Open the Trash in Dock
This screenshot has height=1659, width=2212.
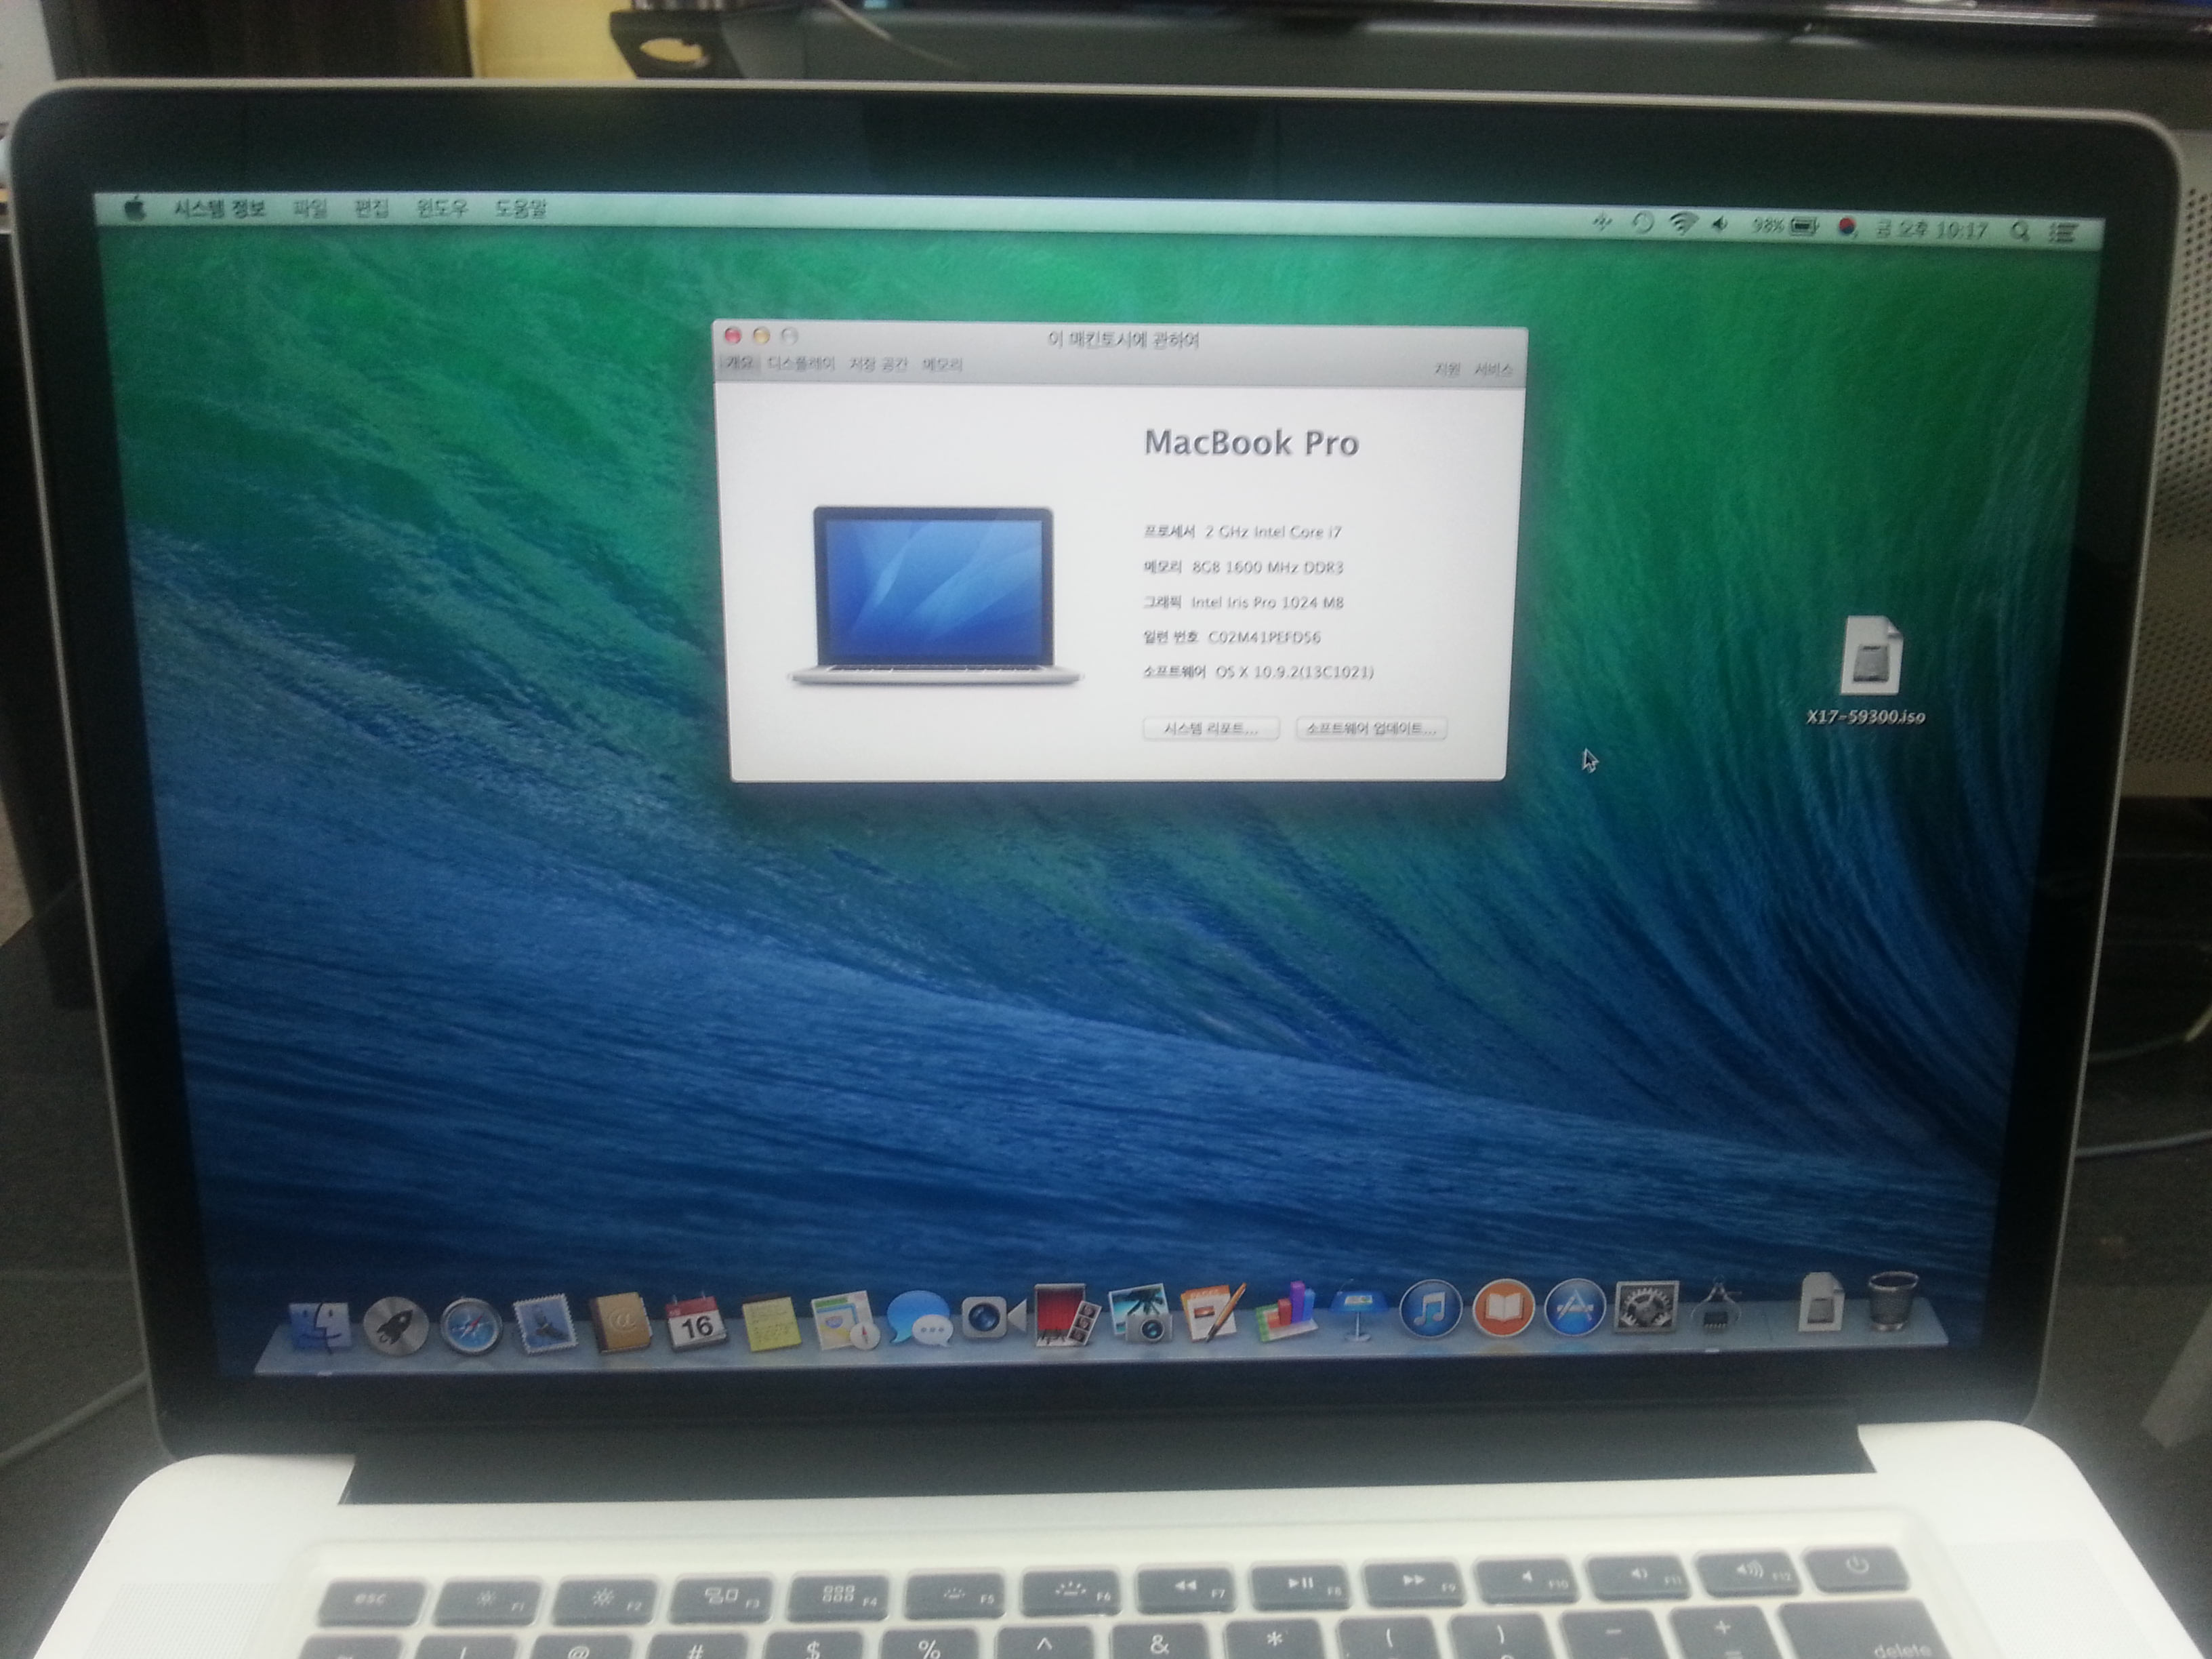pos(1892,1300)
